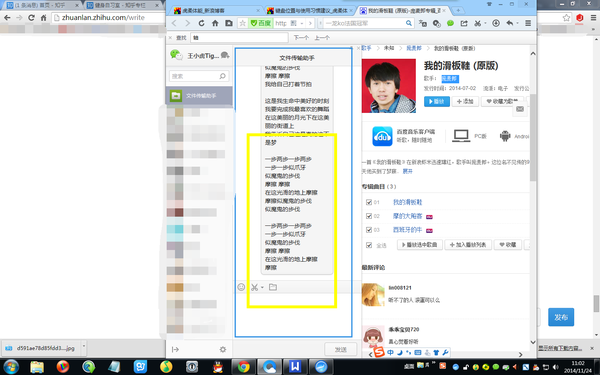Click 上一个 in the find bar
Image resolution: width=600 pixels, height=375 pixels.
tap(322, 38)
